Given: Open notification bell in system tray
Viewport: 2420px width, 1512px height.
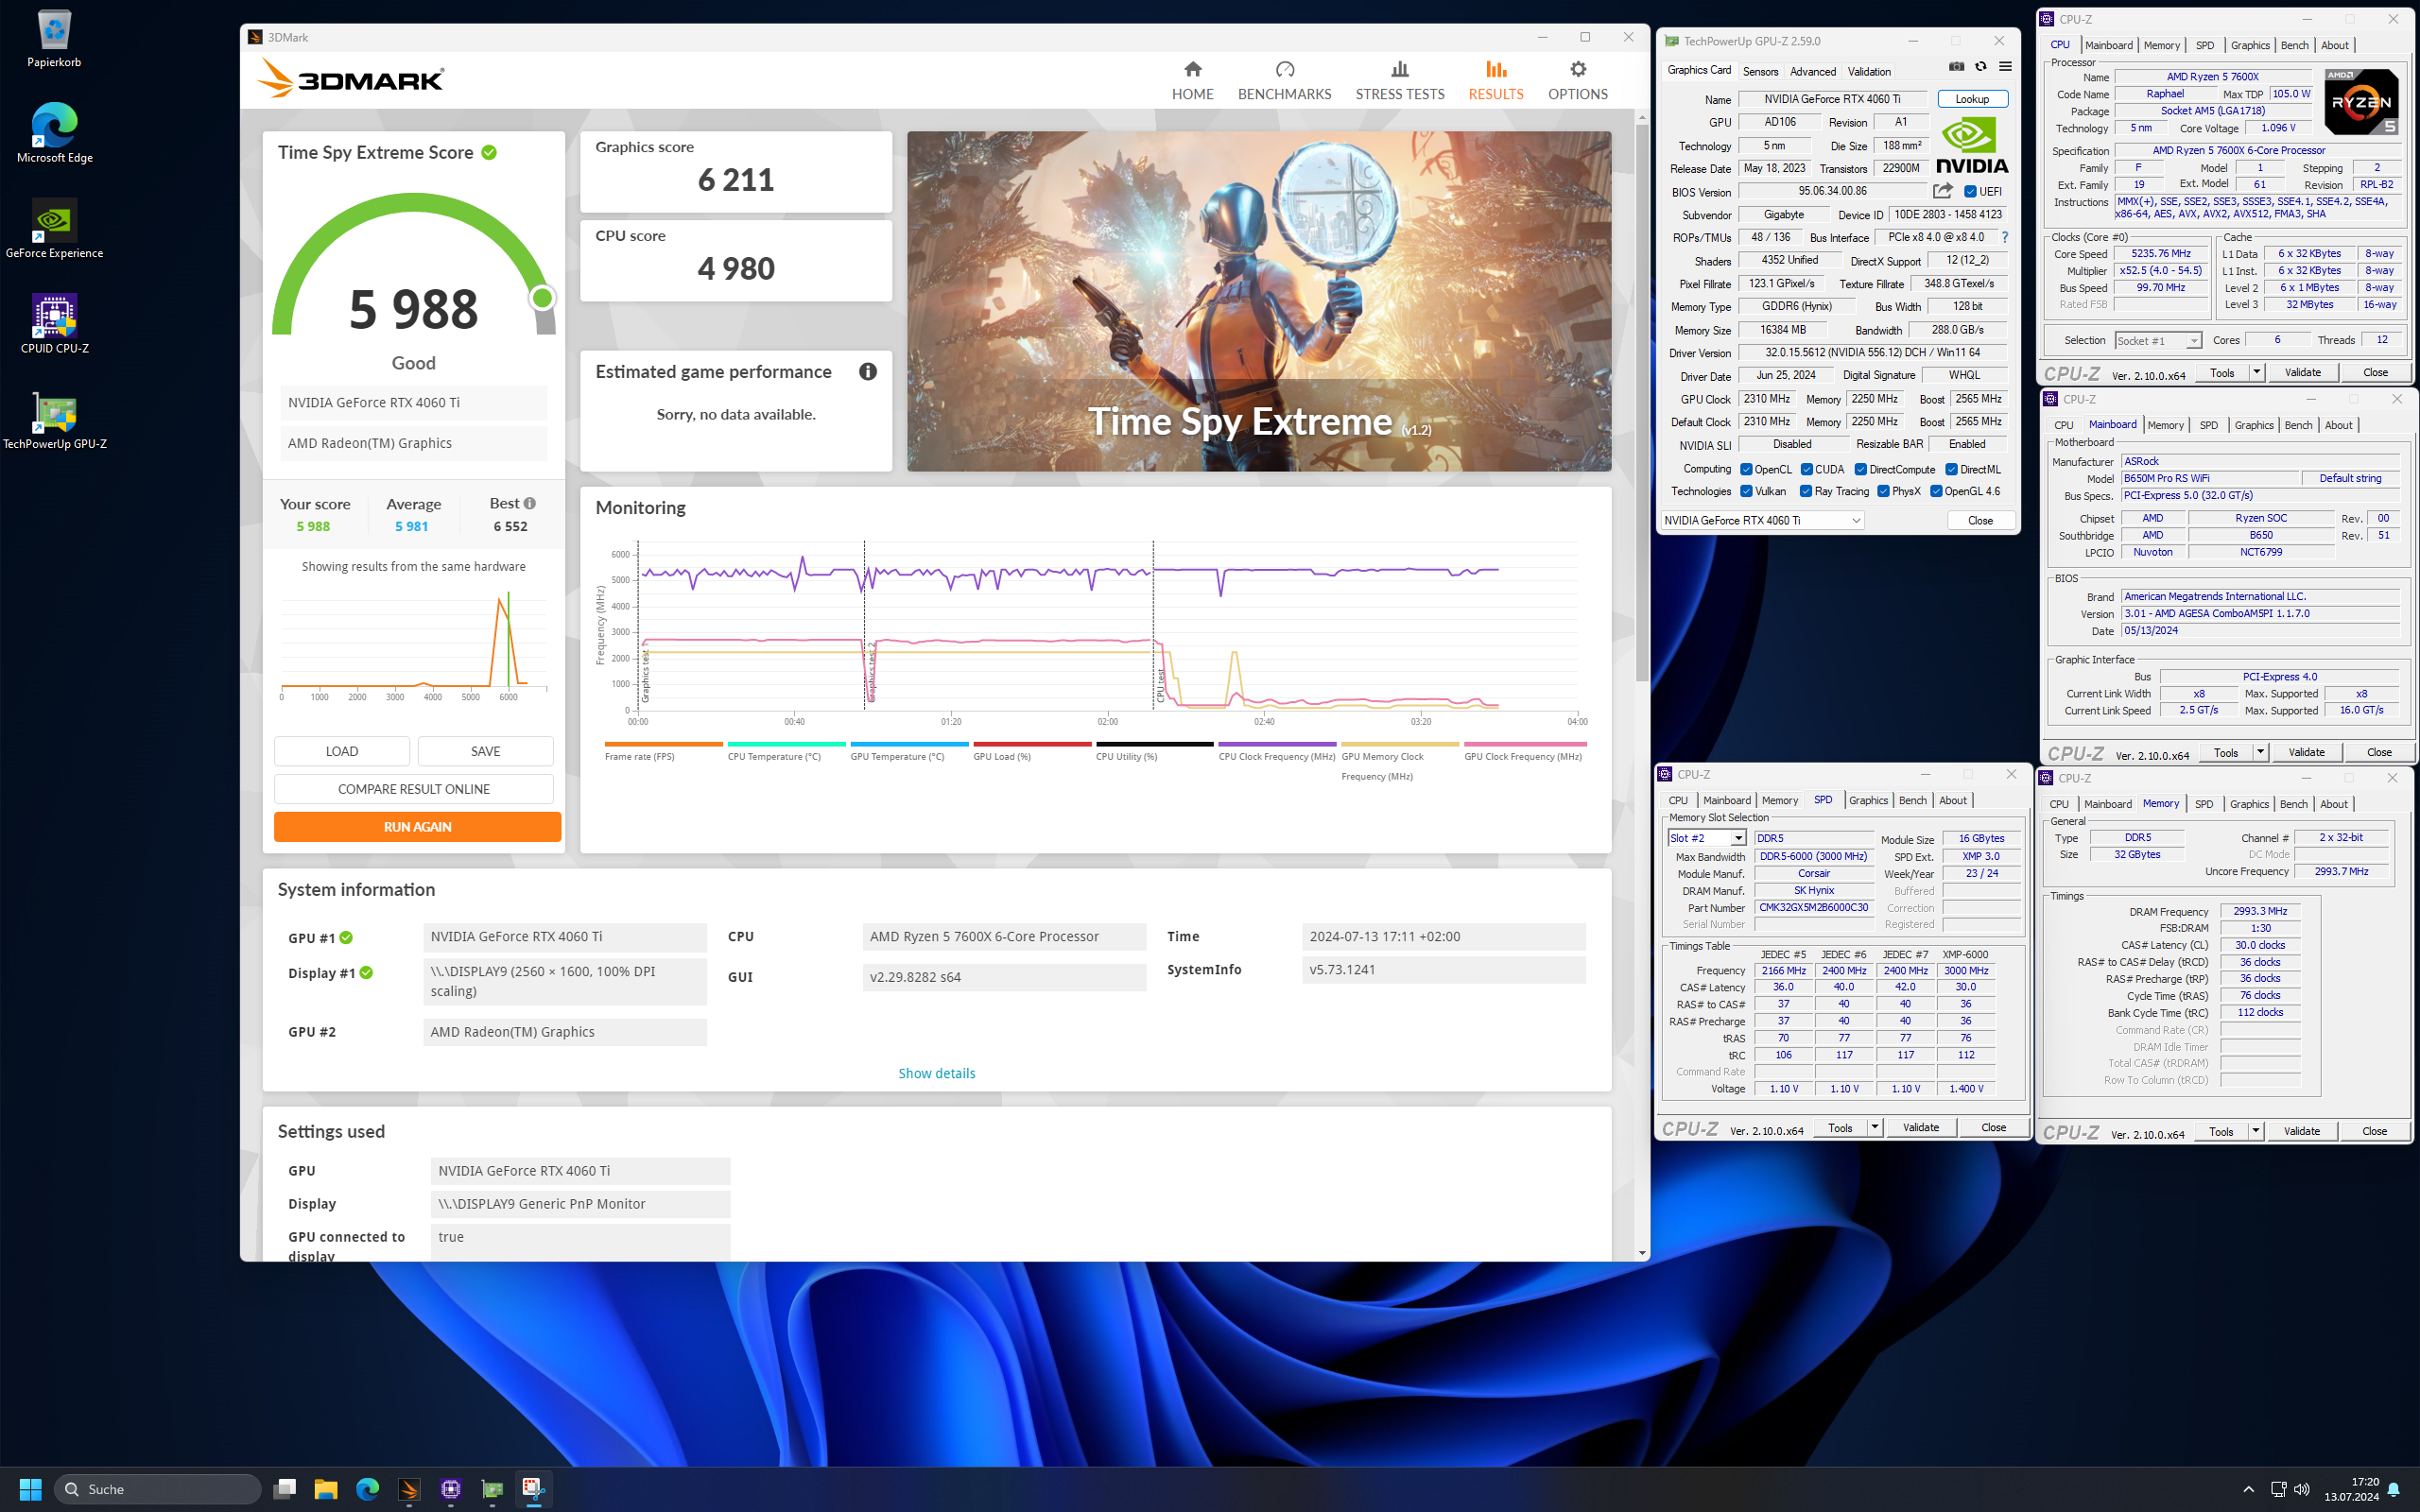Looking at the screenshot, I should 2393,1489.
